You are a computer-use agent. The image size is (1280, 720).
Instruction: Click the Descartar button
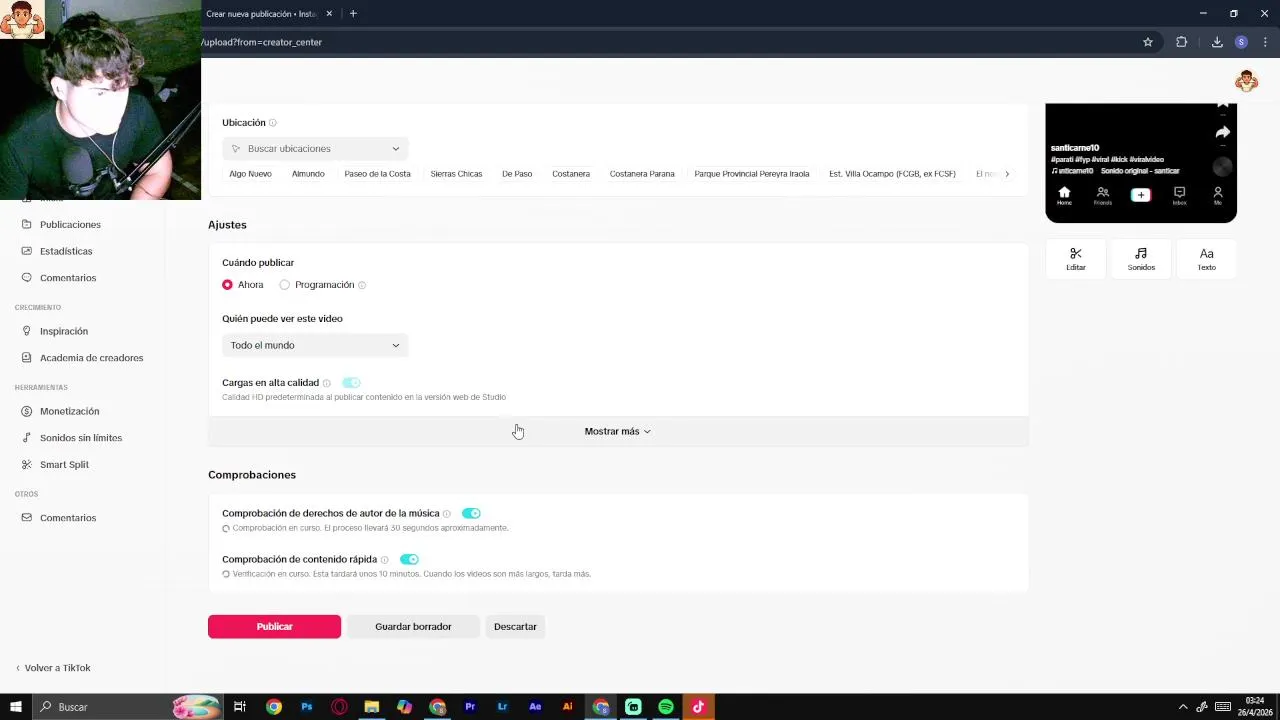coord(515,627)
